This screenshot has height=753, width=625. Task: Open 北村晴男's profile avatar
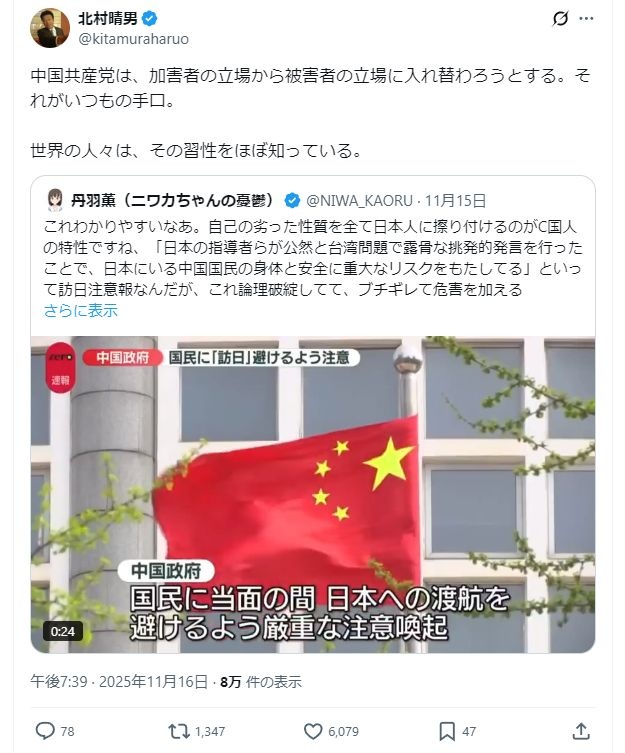click(50, 28)
